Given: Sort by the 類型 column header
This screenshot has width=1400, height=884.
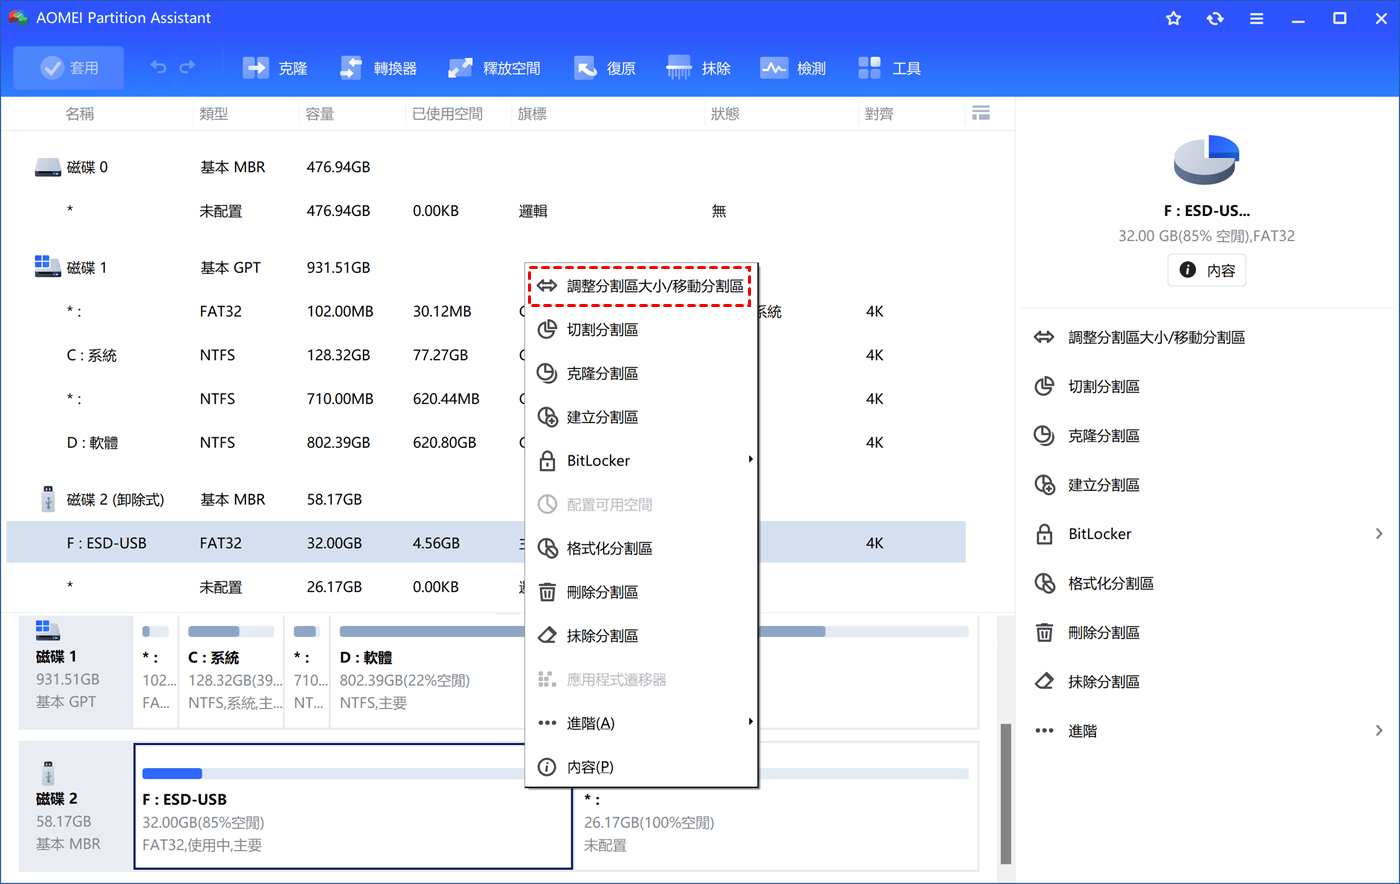Looking at the screenshot, I should point(214,114).
